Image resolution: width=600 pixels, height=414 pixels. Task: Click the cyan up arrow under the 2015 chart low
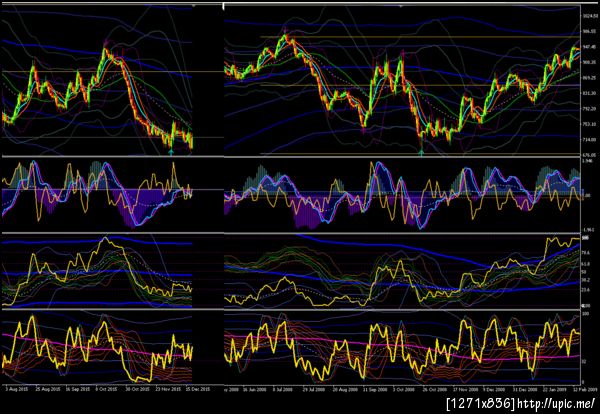coord(171,152)
